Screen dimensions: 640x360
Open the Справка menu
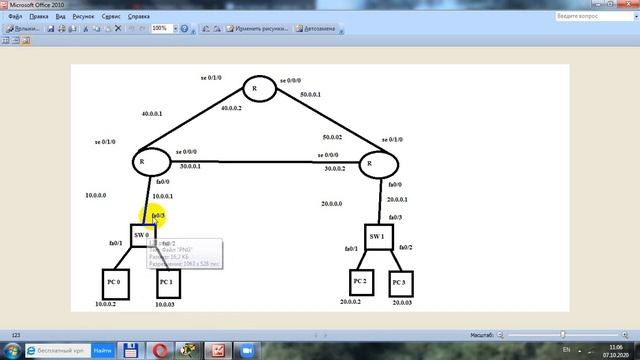[139, 17]
